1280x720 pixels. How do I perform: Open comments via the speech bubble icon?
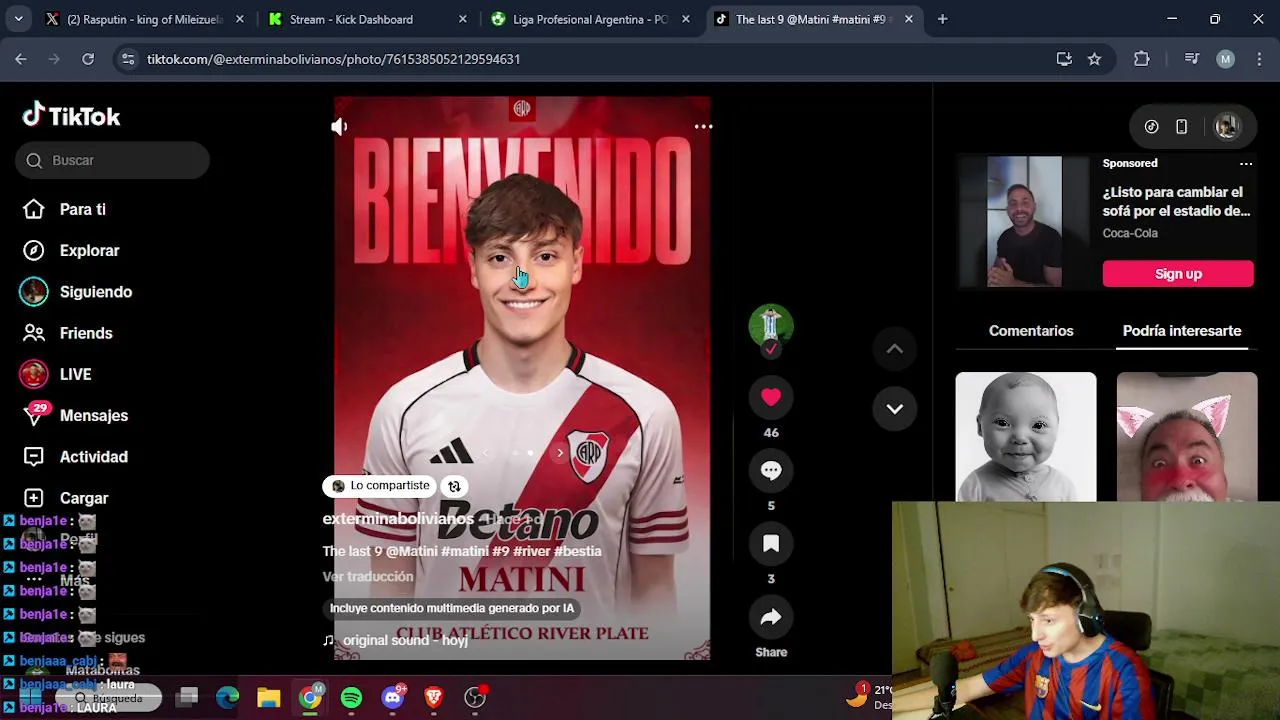(771, 470)
